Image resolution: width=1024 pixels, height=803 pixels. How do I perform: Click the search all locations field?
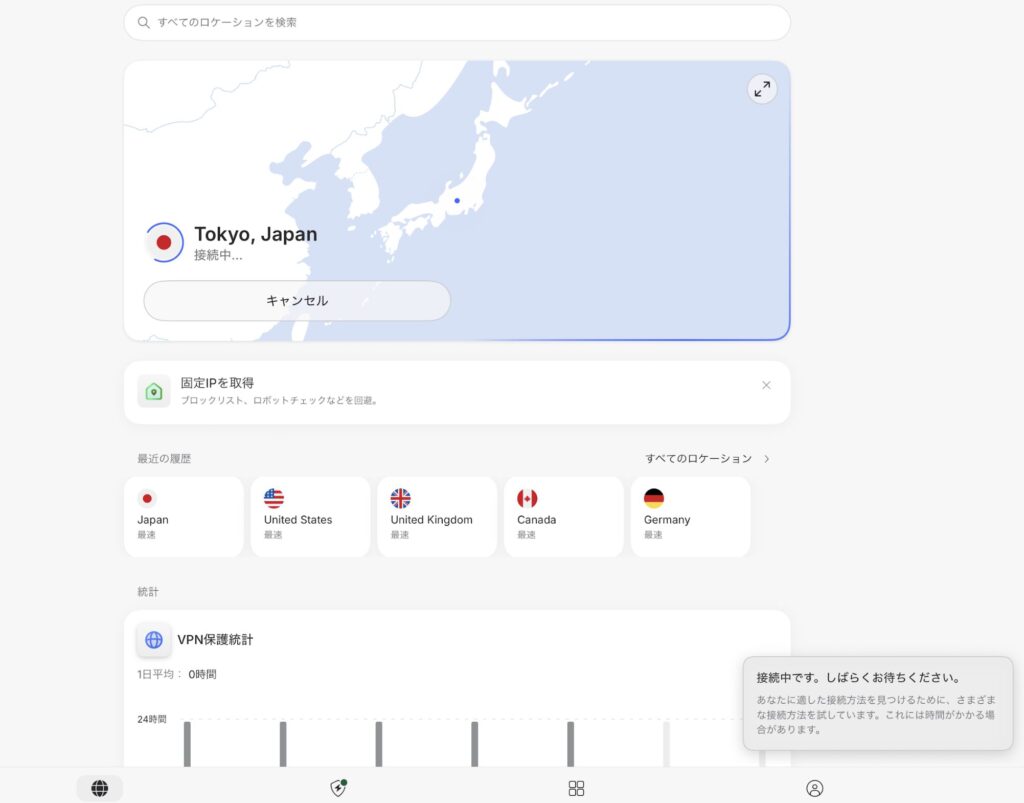point(457,22)
